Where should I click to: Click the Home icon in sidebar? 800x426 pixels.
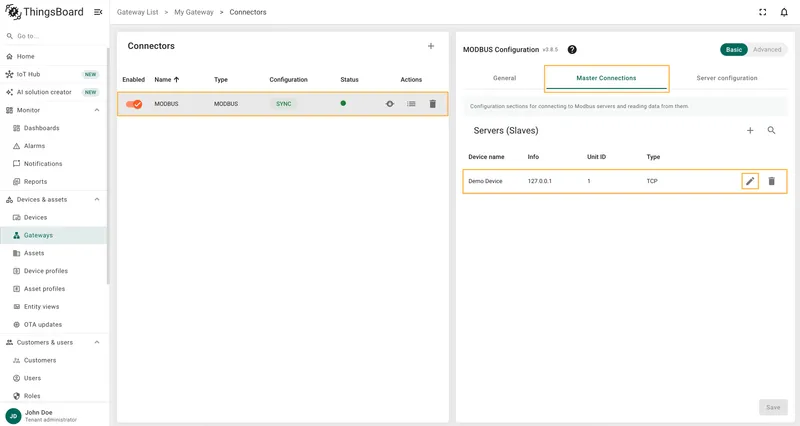(x=9, y=57)
